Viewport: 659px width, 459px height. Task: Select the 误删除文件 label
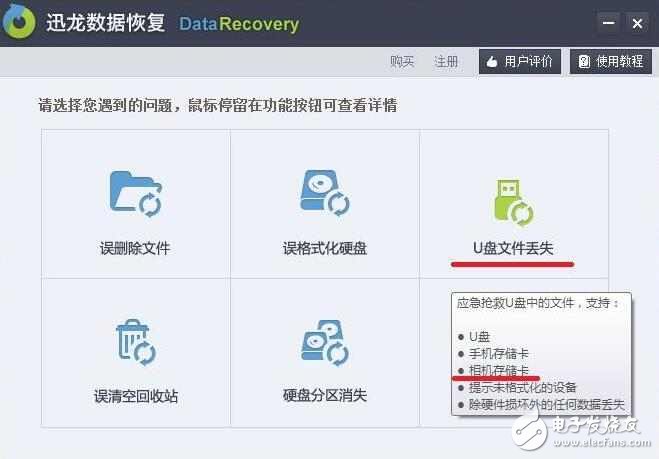point(135,248)
